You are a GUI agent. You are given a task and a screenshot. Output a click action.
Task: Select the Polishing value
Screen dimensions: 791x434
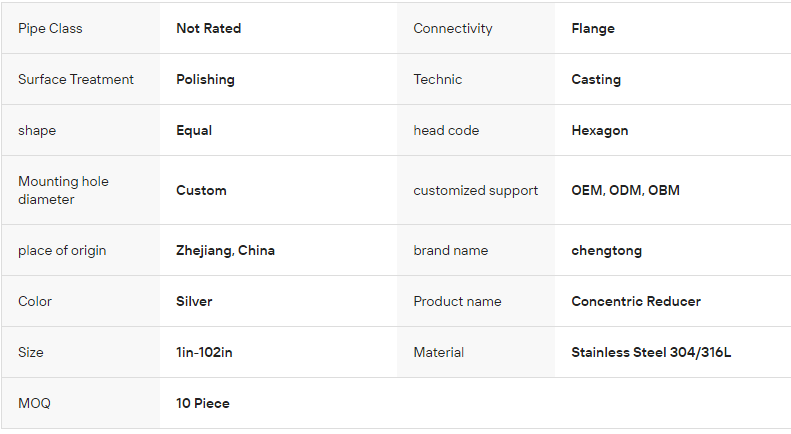pyautogui.click(x=205, y=80)
